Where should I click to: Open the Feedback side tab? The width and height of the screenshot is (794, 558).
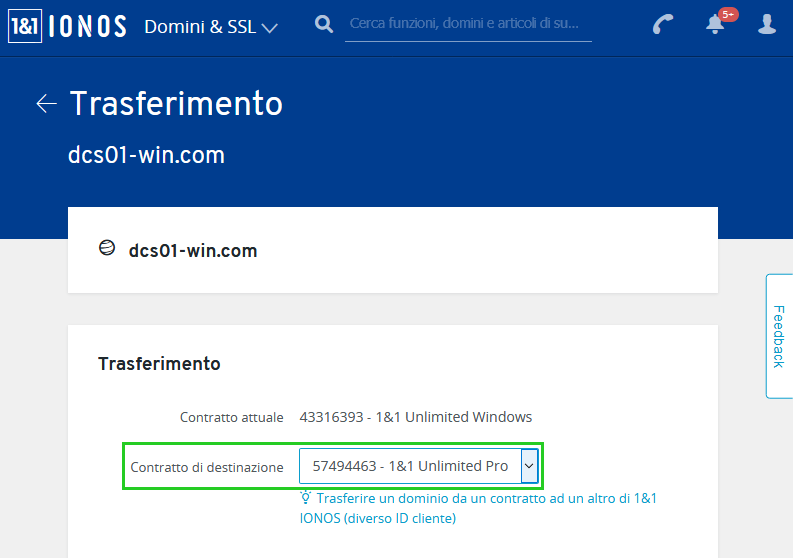coord(779,336)
